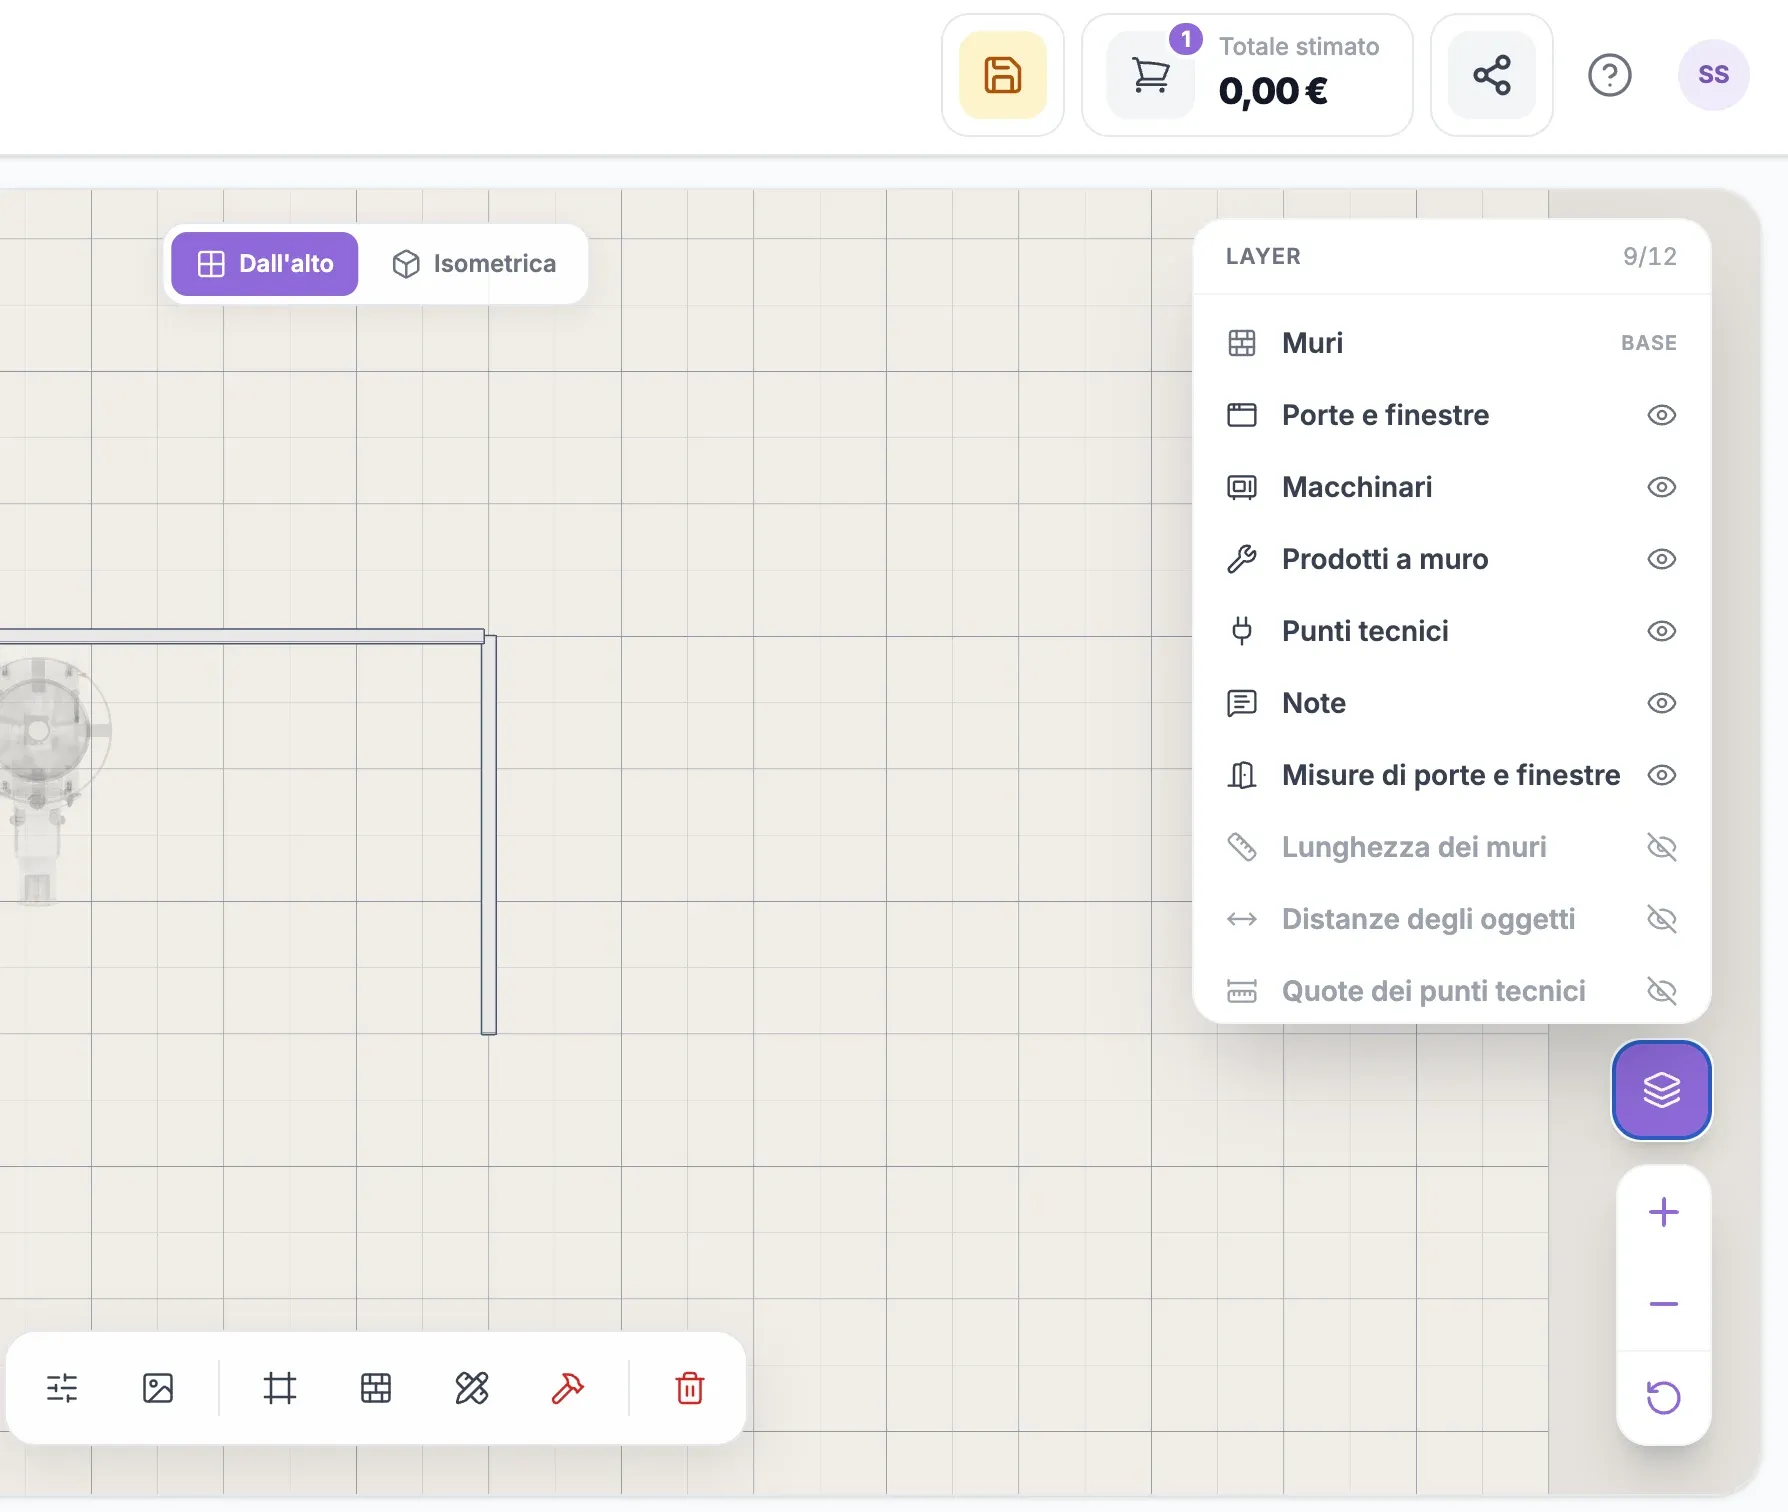
Task: Click the Muri layer row
Action: pyautogui.click(x=1451, y=343)
